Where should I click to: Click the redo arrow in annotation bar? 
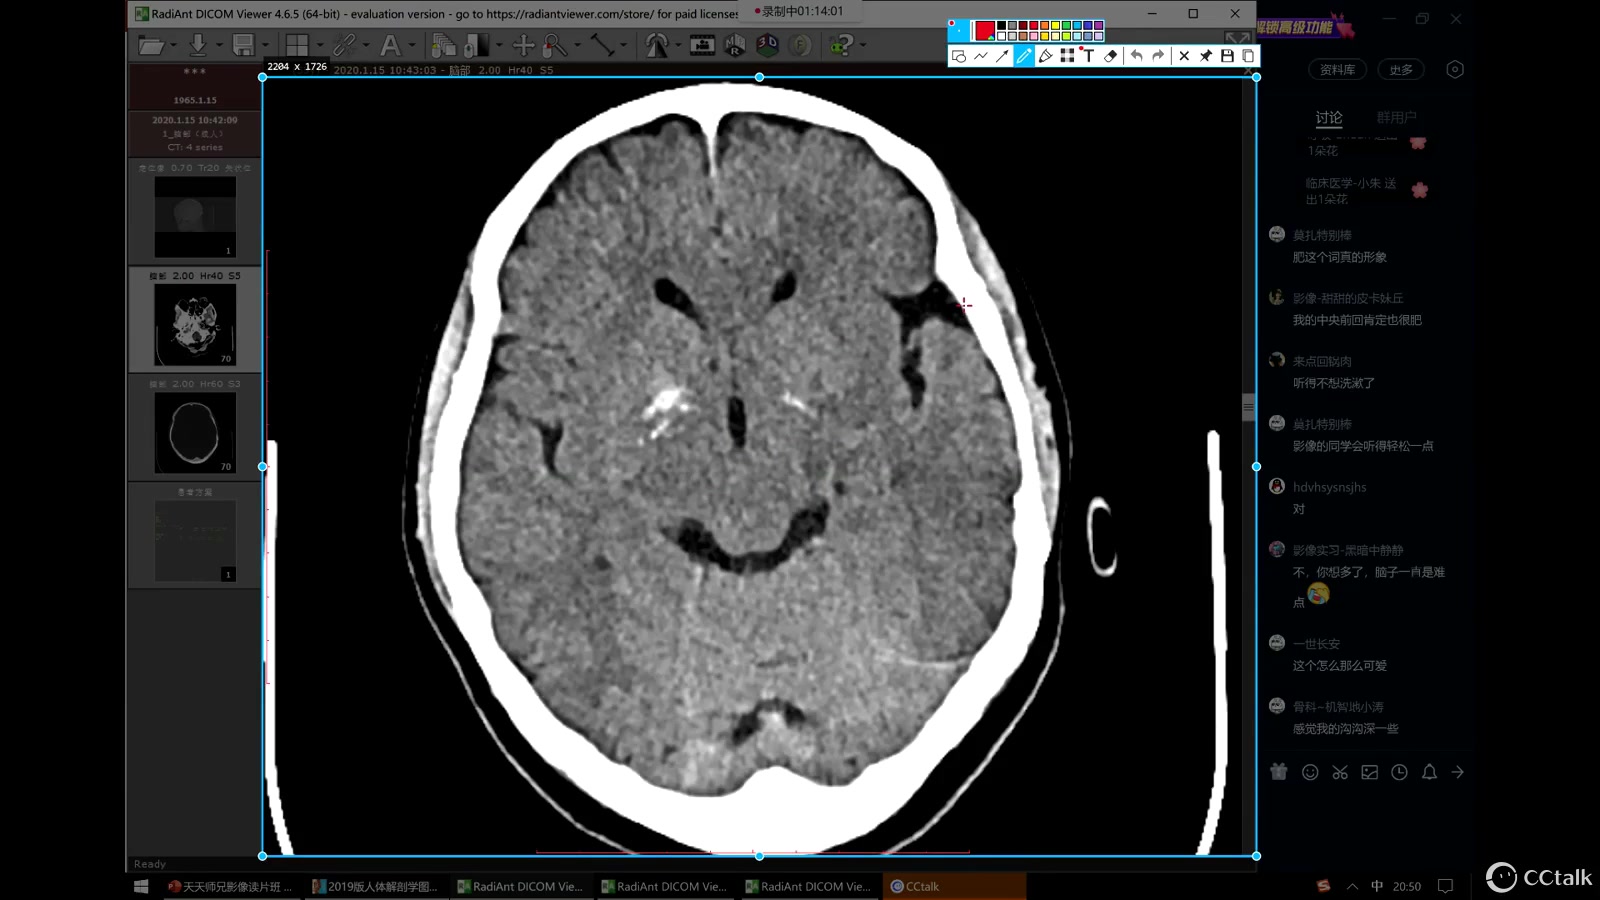1158,56
